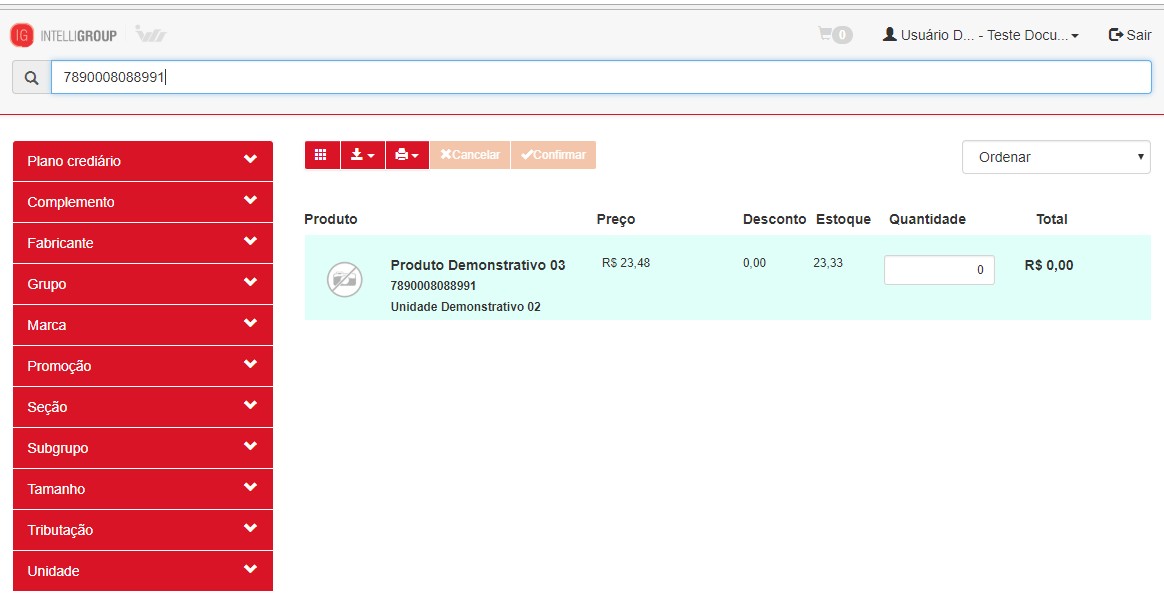Viewport: 1164px width, 601px height.
Task: Click the Produto column header
Action: tap(331, 219)
